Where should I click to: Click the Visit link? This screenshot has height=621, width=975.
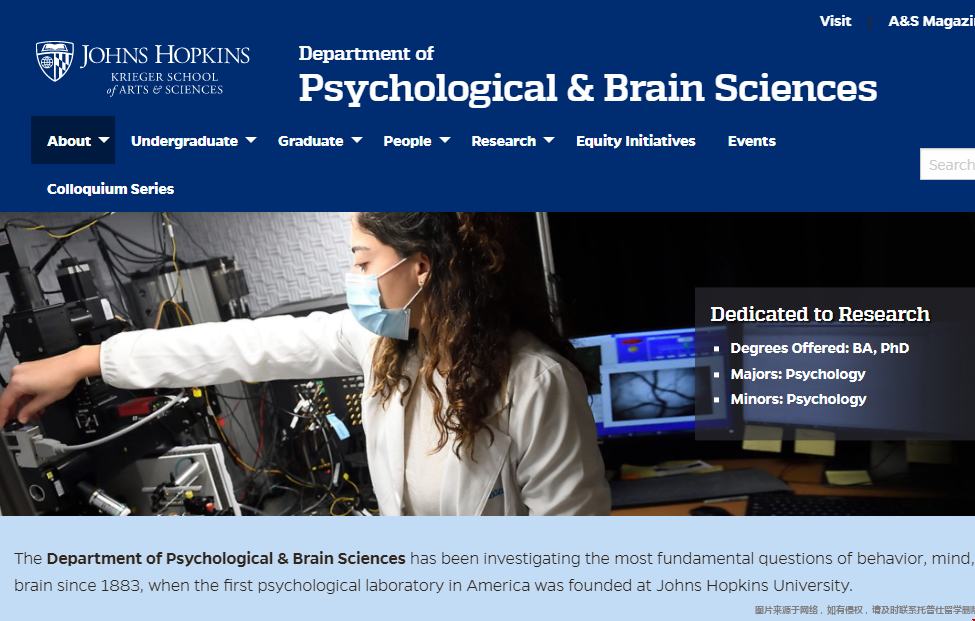835,21
